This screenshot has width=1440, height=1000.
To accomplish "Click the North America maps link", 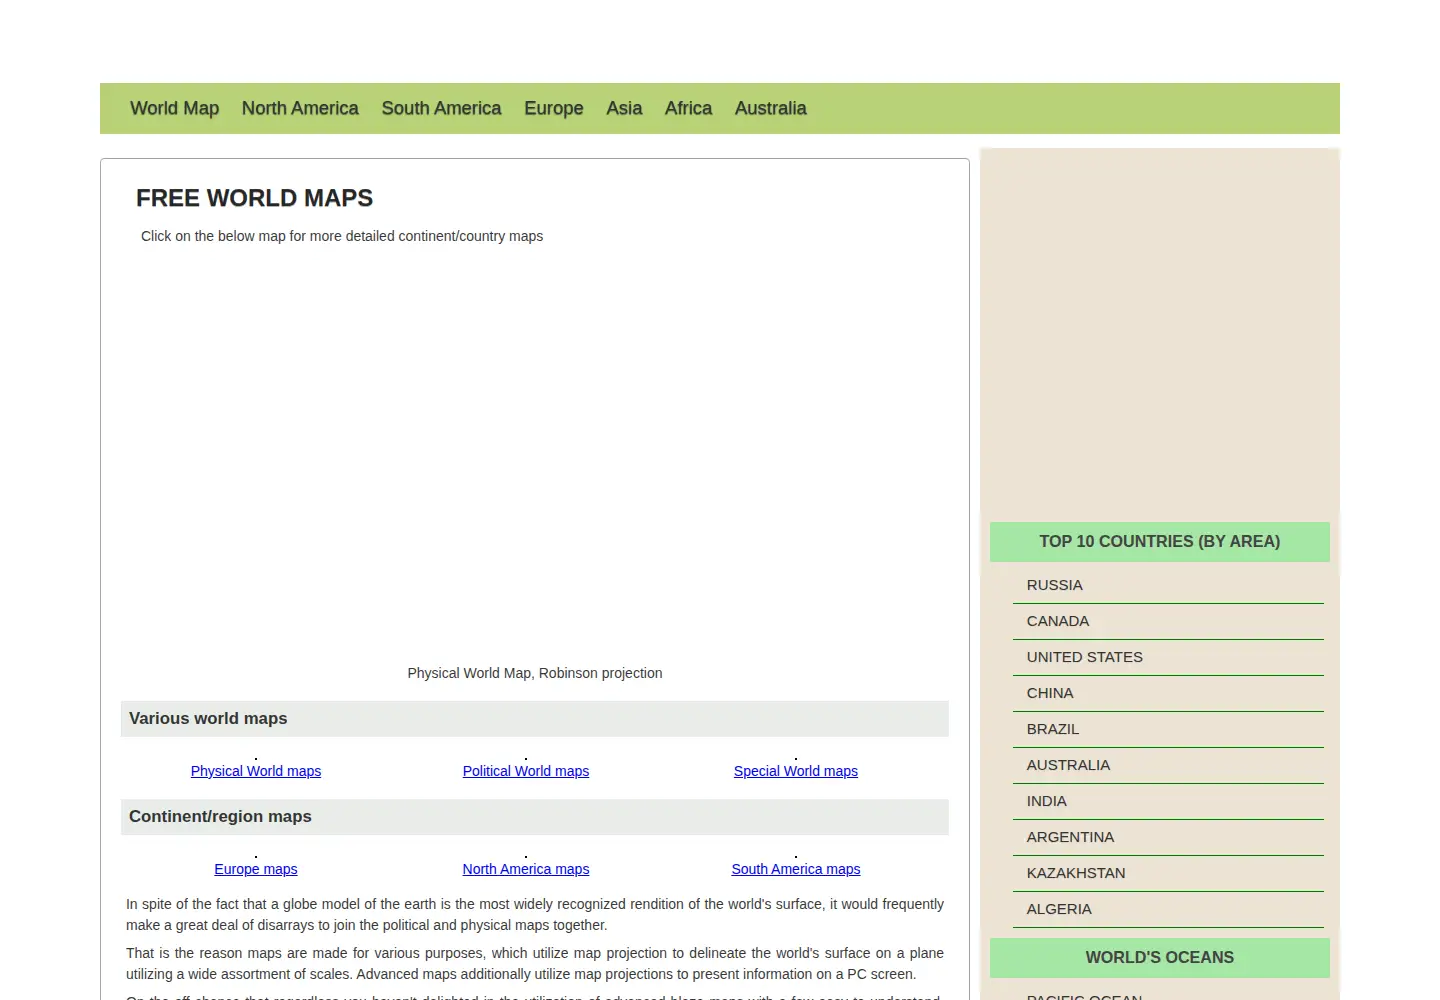I will point(526,869).
